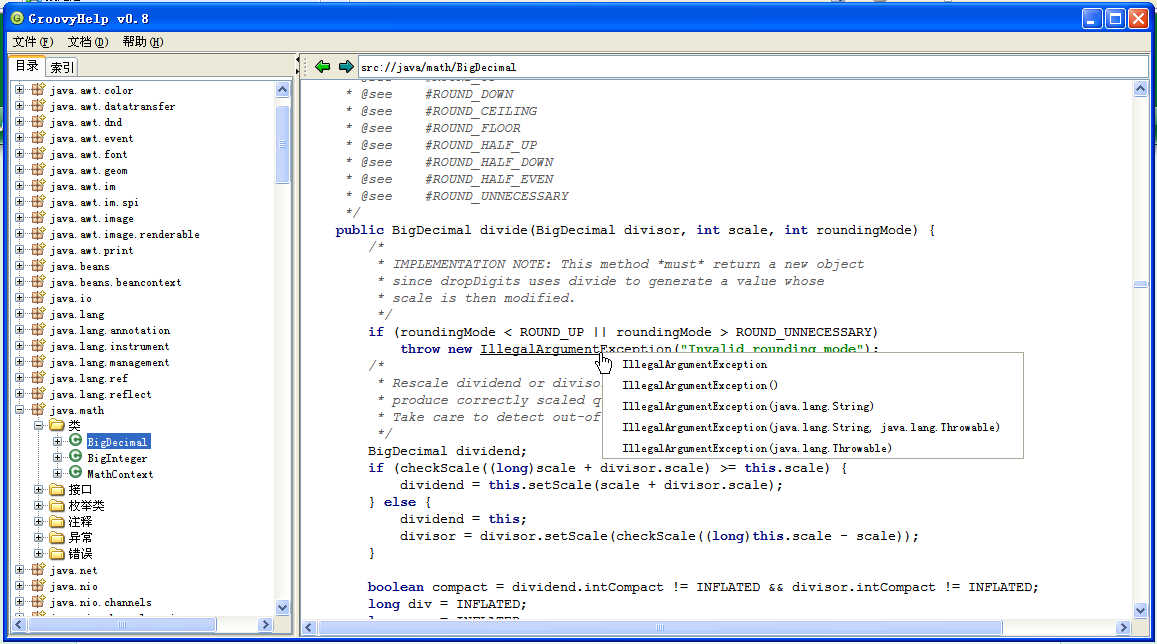Image resolution: width=1157 pixels, height=644 pixels.
Task: Click the java.io package icon
Action: point(38,297)
